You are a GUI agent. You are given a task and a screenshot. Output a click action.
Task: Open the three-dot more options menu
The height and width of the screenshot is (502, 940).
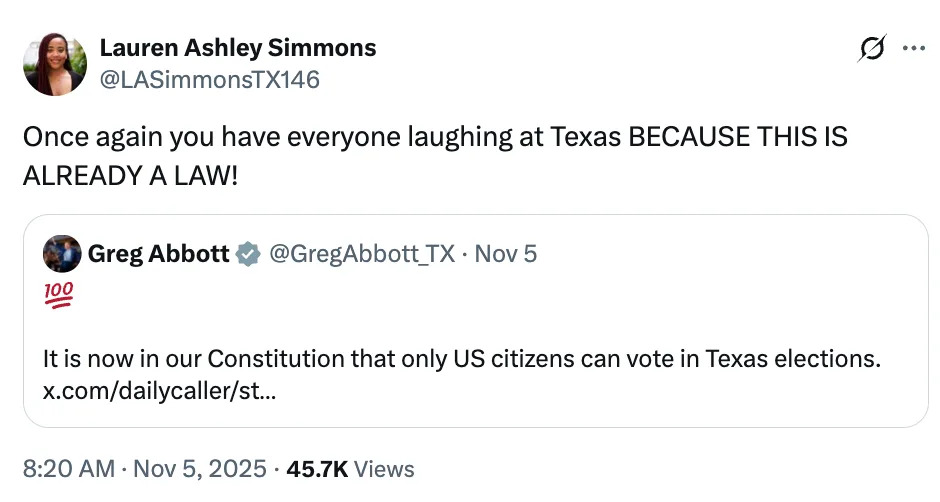(x=914, y=49)
